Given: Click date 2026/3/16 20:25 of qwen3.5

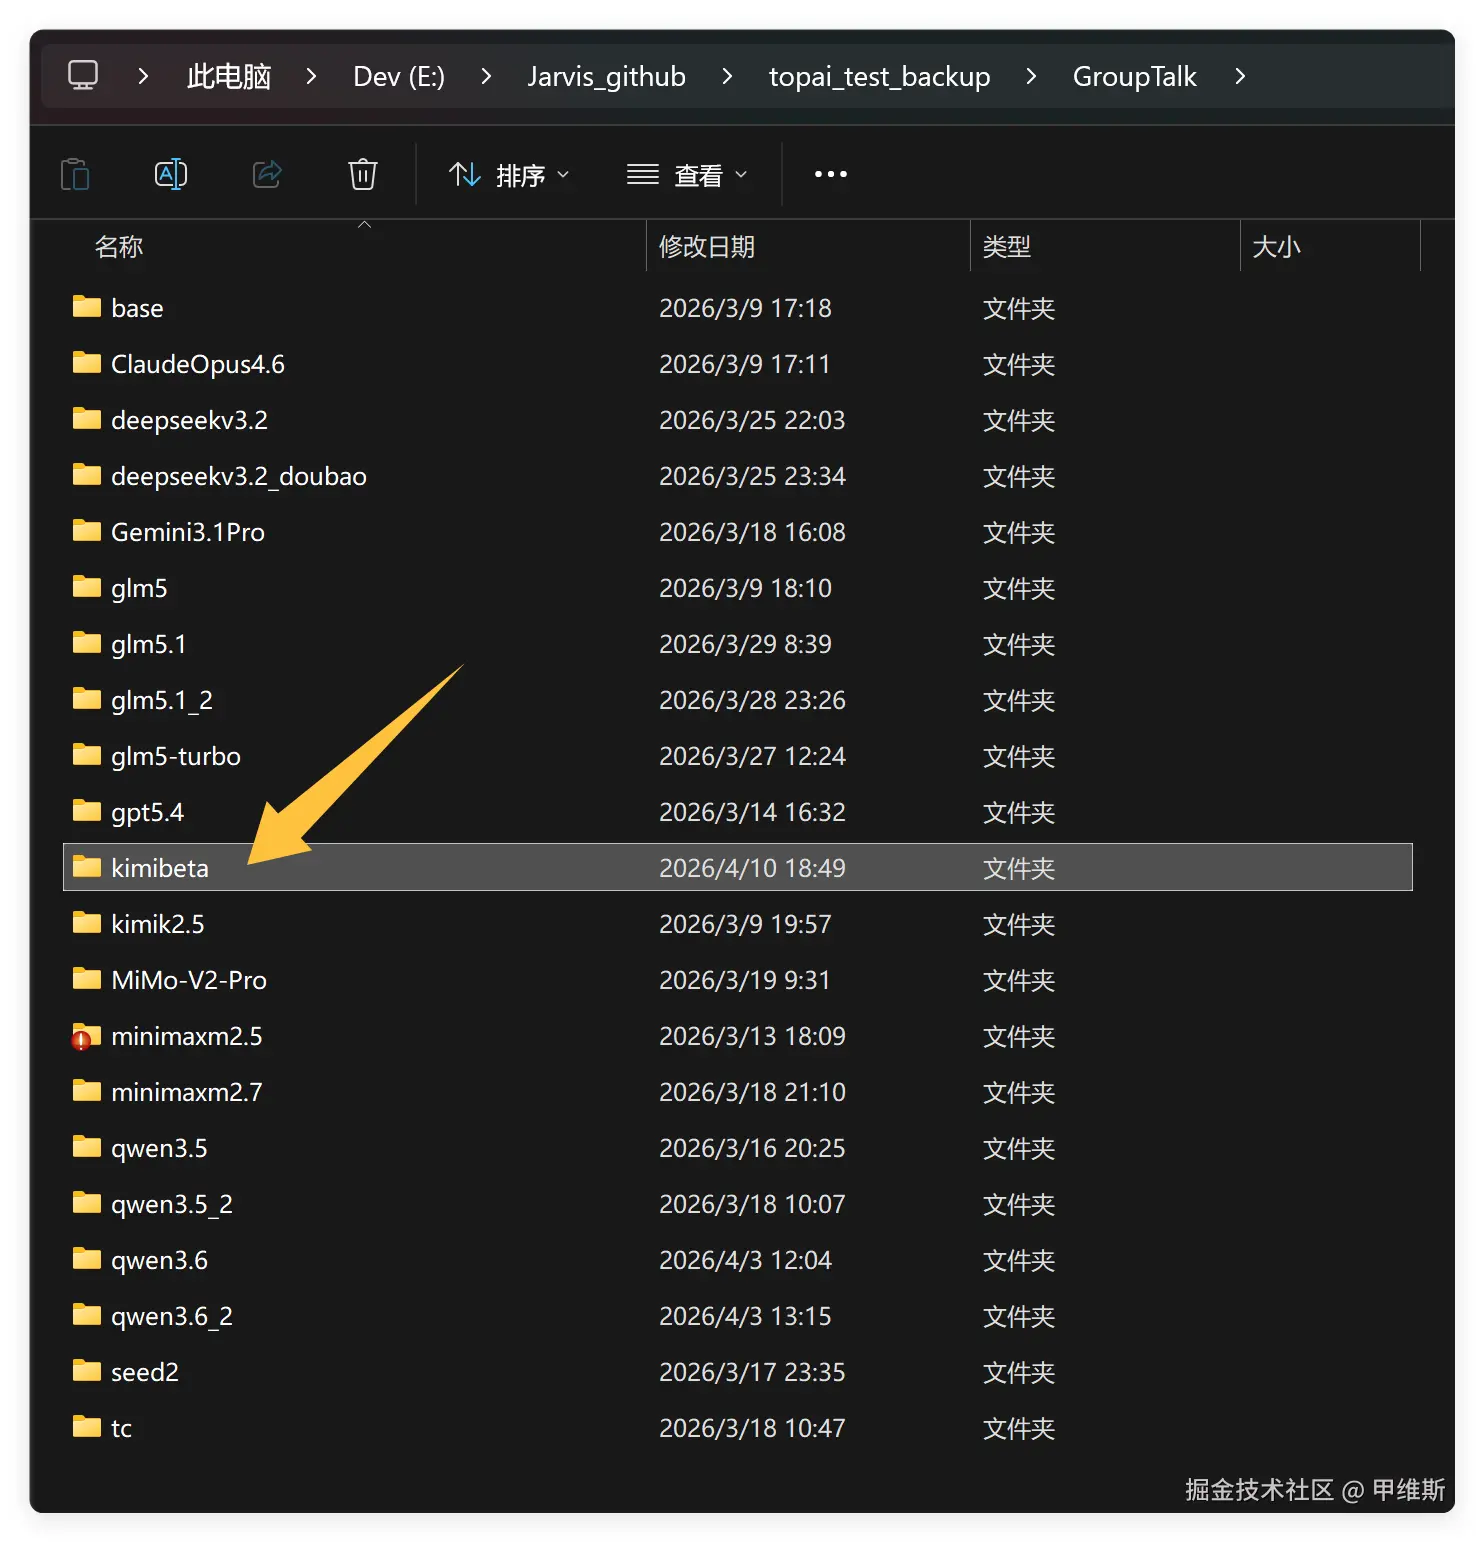Looking at the screenshot, I should [752, 1148].
